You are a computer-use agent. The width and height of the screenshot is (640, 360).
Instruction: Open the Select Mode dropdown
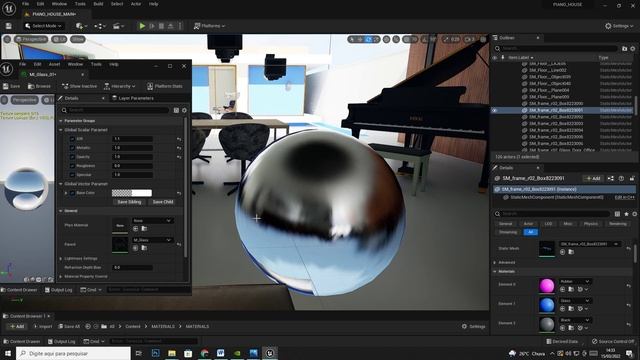[x=43, y=26]
